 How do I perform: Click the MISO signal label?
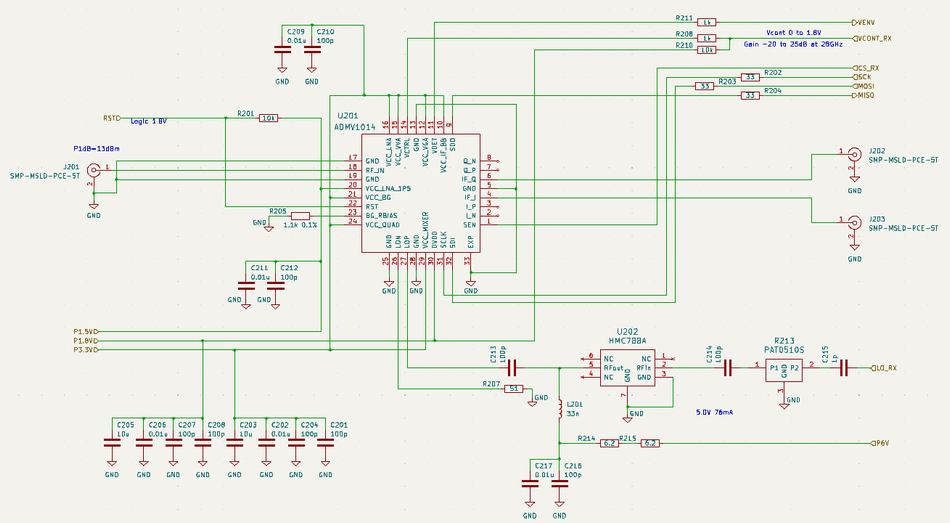tap(865, 96)
